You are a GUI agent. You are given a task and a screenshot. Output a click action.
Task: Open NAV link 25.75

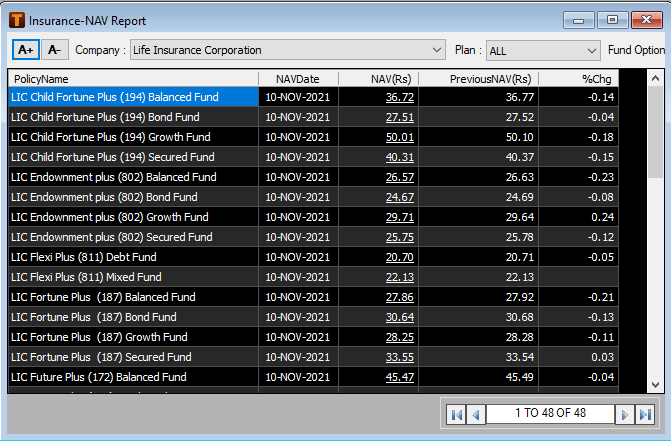(x=400, y=237)
